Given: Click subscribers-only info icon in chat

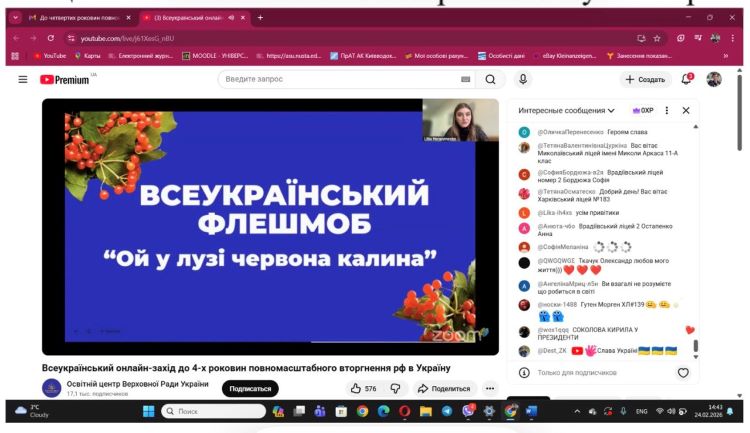Looking at the screenshot, I should (524, 372).
